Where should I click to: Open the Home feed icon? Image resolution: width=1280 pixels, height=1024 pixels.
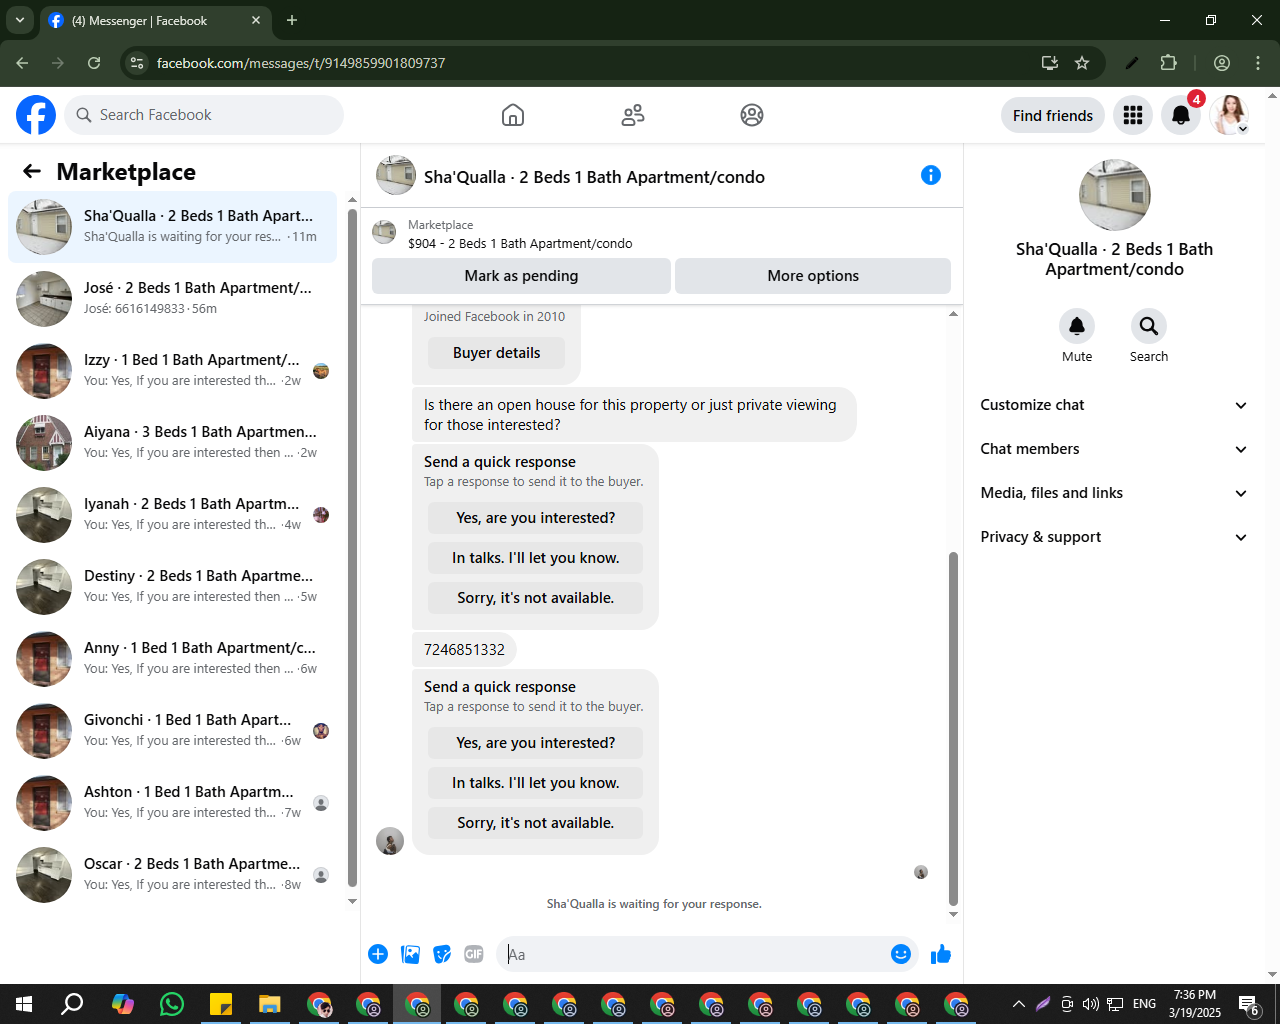coord(513,115)
